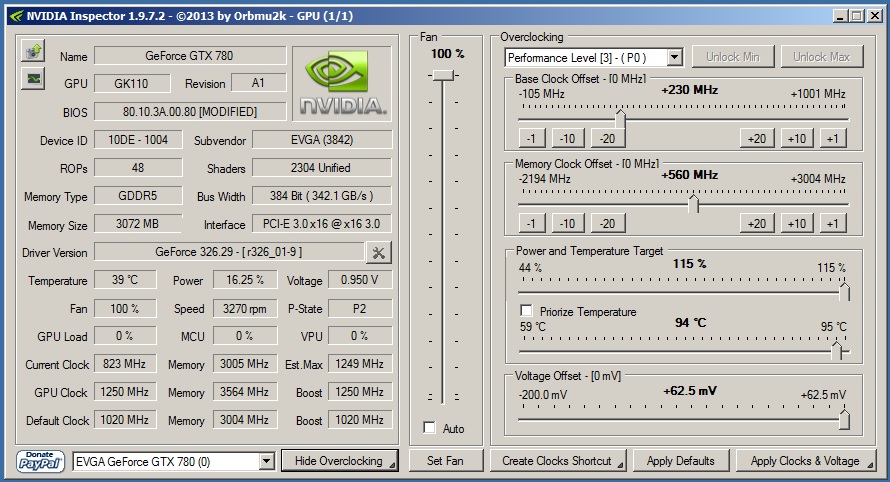Click the 16.25 % power value
Viewport: 890px width, 482px height.
245,279
